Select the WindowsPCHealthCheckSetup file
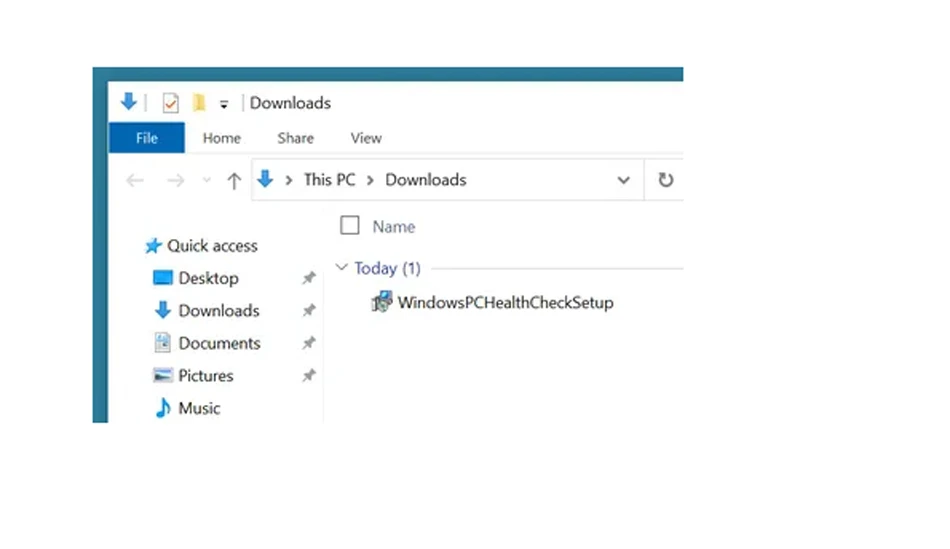The image size is (950, 549). [493, 302]
